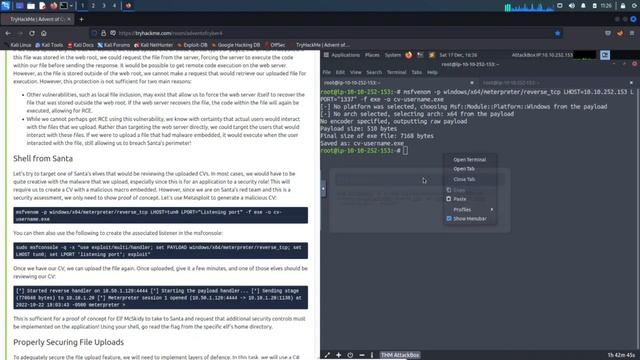The width and height of the screenshot is (640, 360).
Task: Open the Kali applications menu icon
Action: [5, 6]
